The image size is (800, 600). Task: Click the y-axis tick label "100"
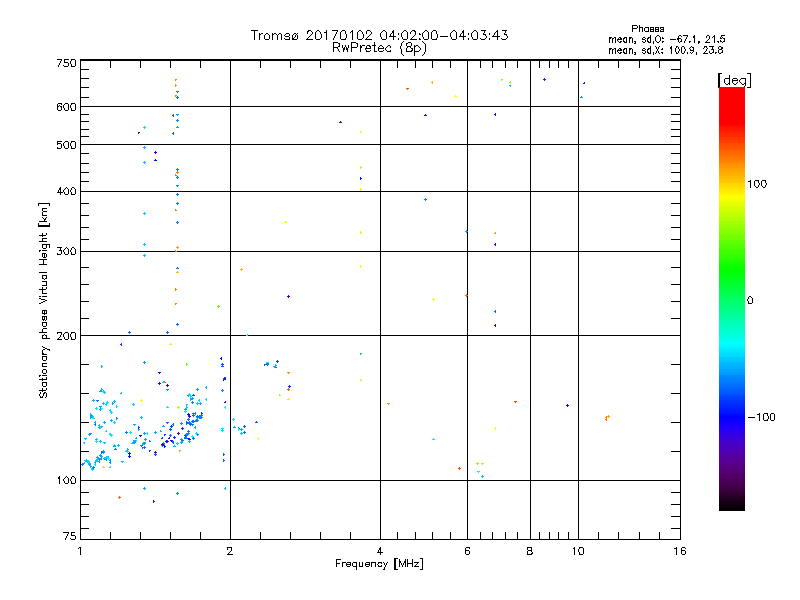point(66,480)
